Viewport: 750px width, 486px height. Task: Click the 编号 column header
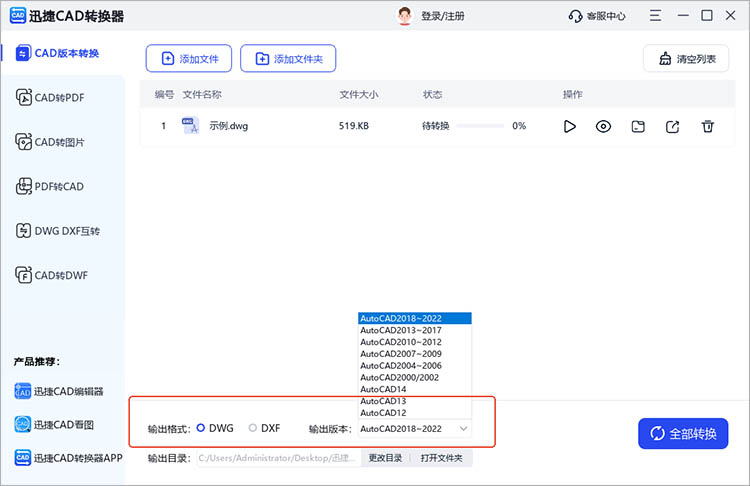[164, 94]
